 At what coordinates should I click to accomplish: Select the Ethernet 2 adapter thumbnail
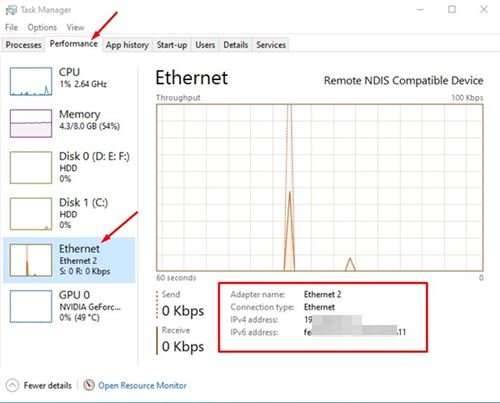(x=31, y=260)
